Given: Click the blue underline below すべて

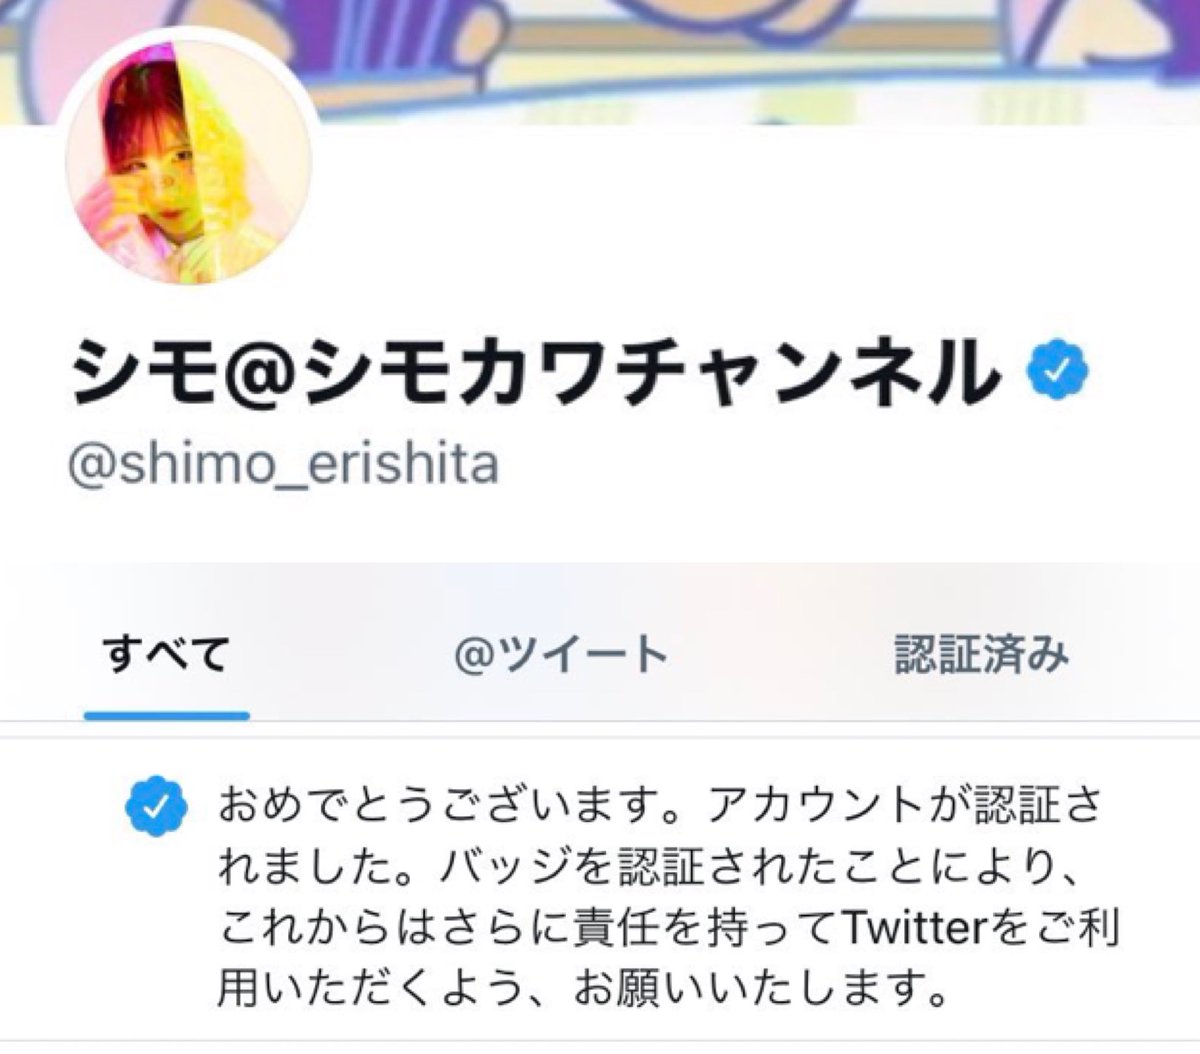Looking at the screenshot, I should (166, 715).
